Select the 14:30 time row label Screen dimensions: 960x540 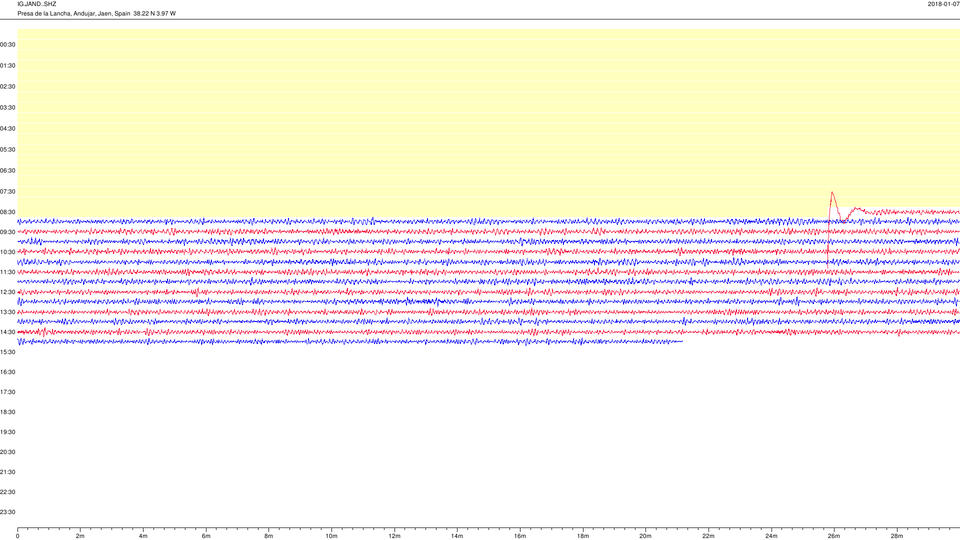click(8, 332)
